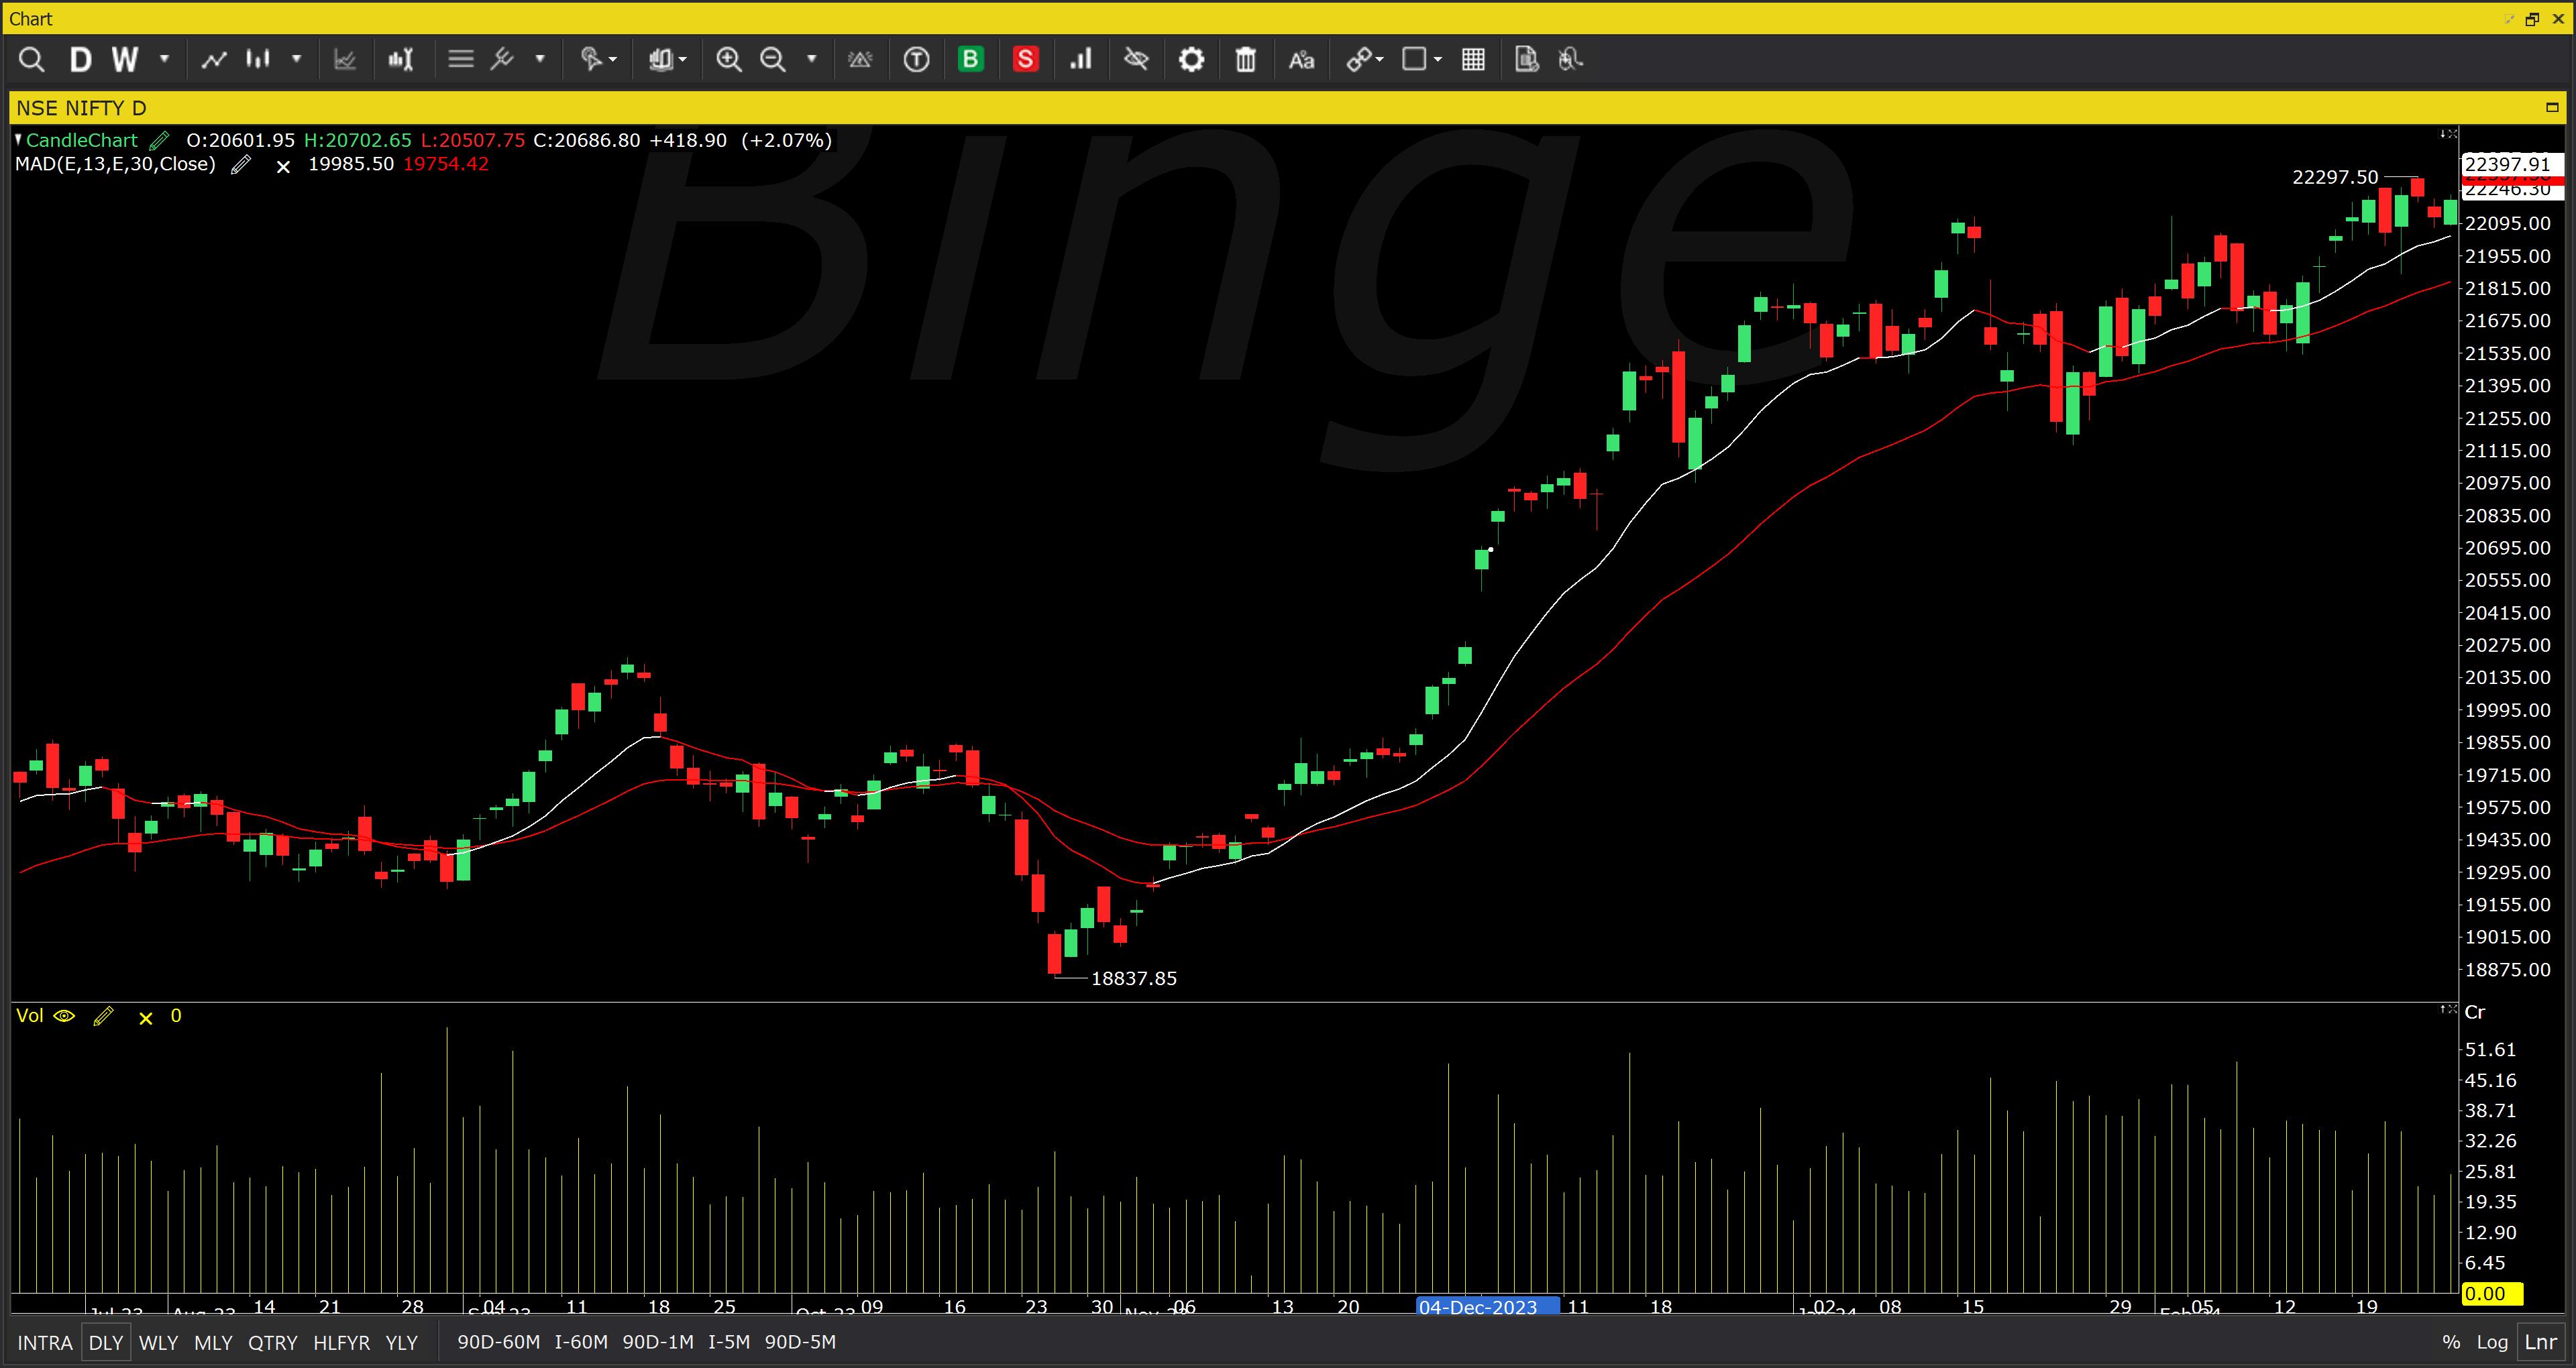Click the trash delete drawings icon

[x=1245, y=60]
